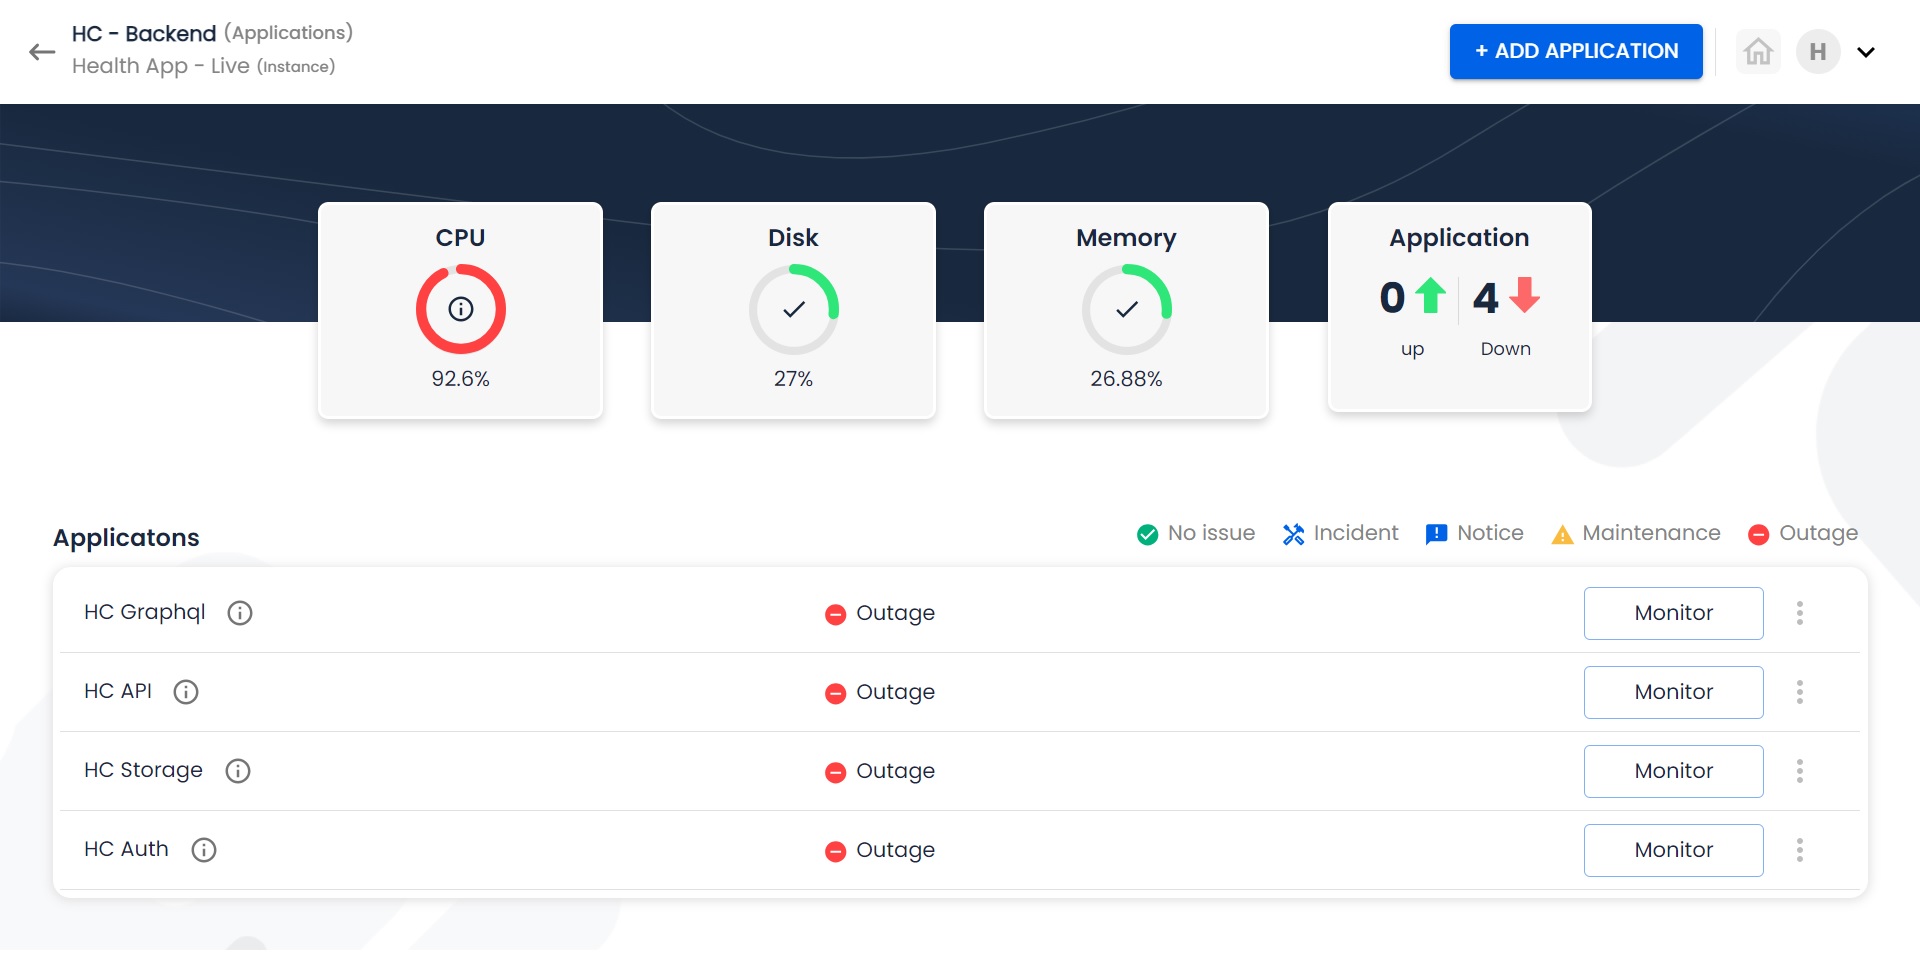Open the HC Graphql three-dot menu
Screen dimensions: 1920x954
[1799, 613]
